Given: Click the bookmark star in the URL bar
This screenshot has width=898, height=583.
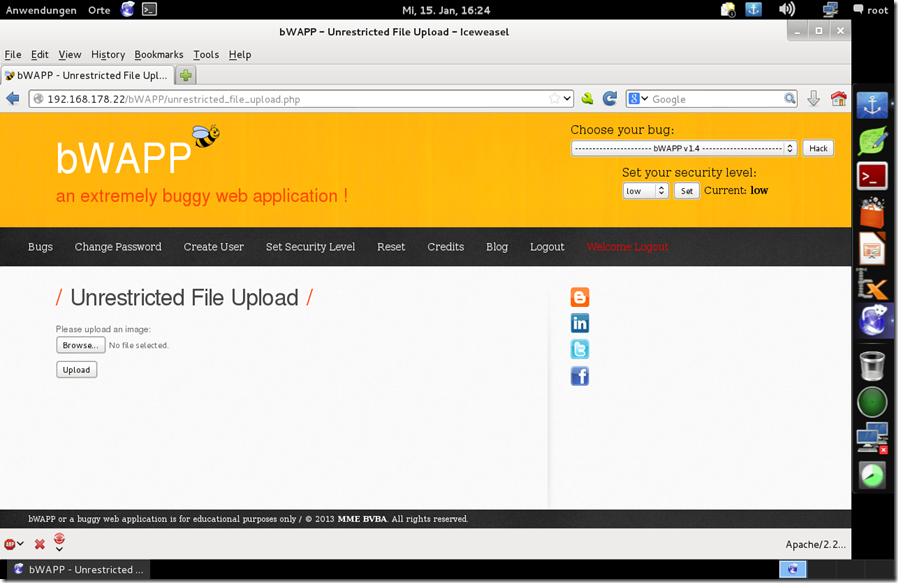Looking at the screenshot, I should 554,99.
